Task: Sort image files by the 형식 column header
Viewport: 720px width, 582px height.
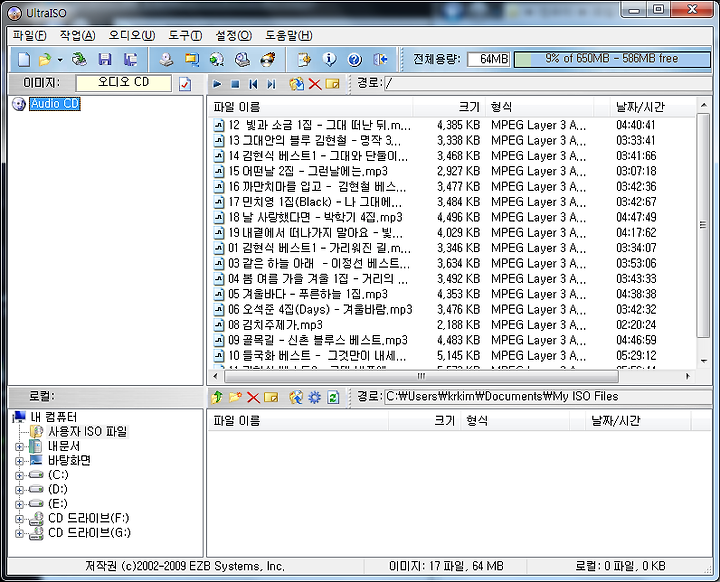Action: (x=540, y=107)
